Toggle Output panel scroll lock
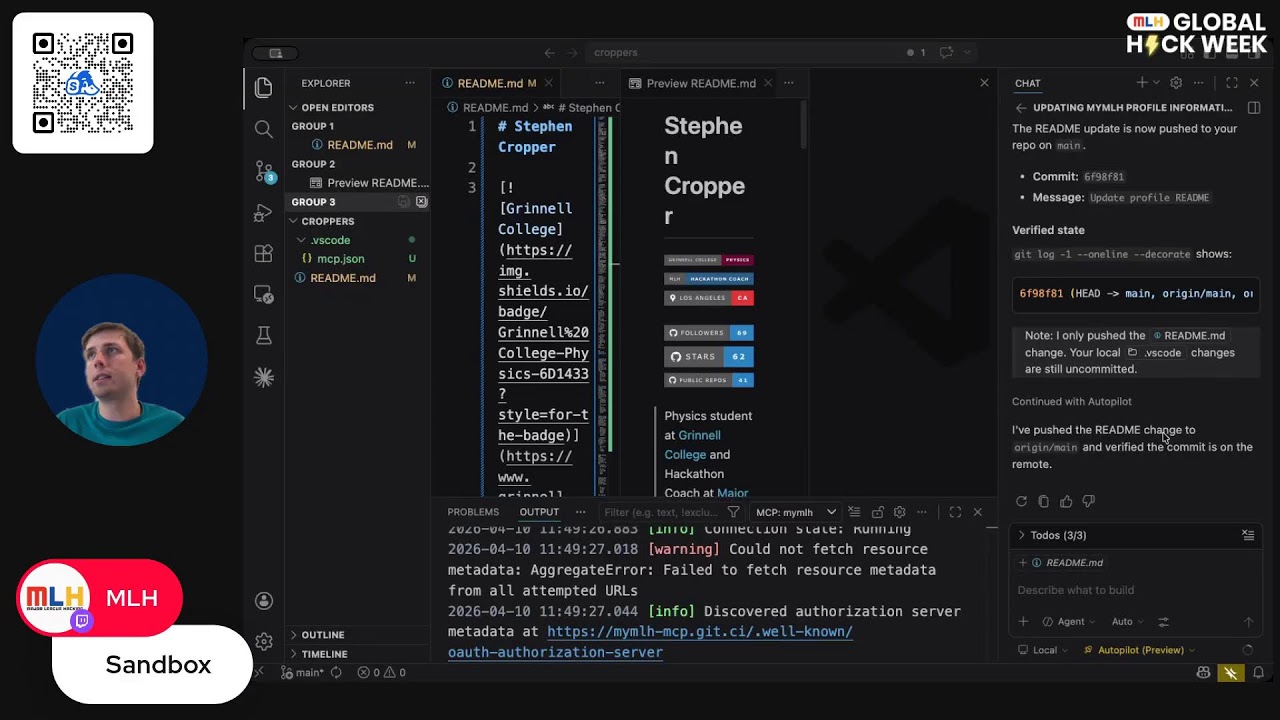This screenshot has width=1280, height=720. coord(877,512)
